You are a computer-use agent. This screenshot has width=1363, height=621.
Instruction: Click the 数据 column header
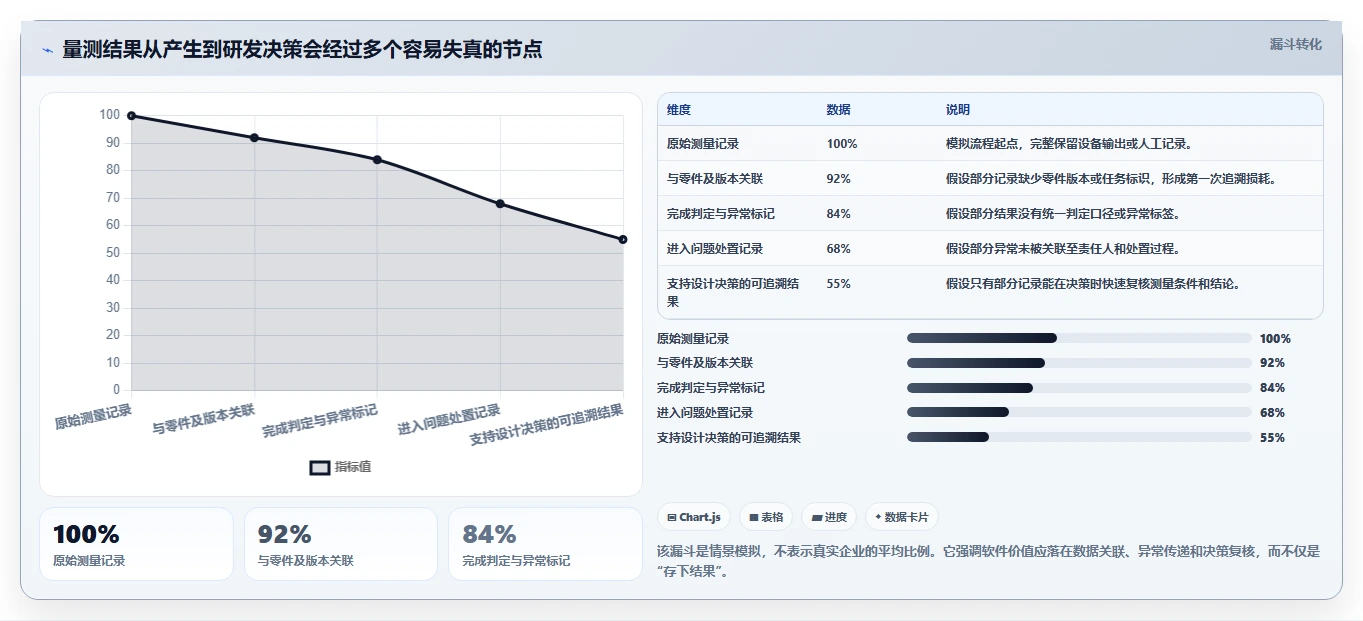coord(839,110)
